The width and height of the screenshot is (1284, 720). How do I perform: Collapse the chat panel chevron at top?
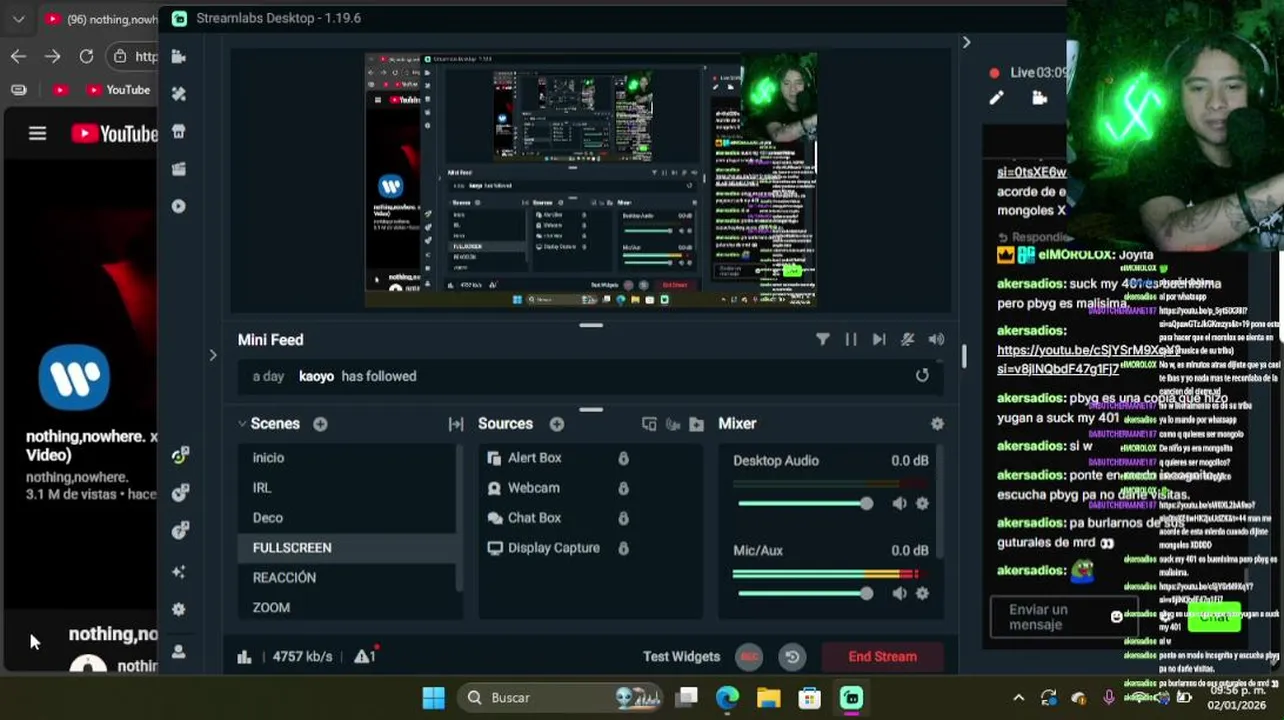pos(966,42)
